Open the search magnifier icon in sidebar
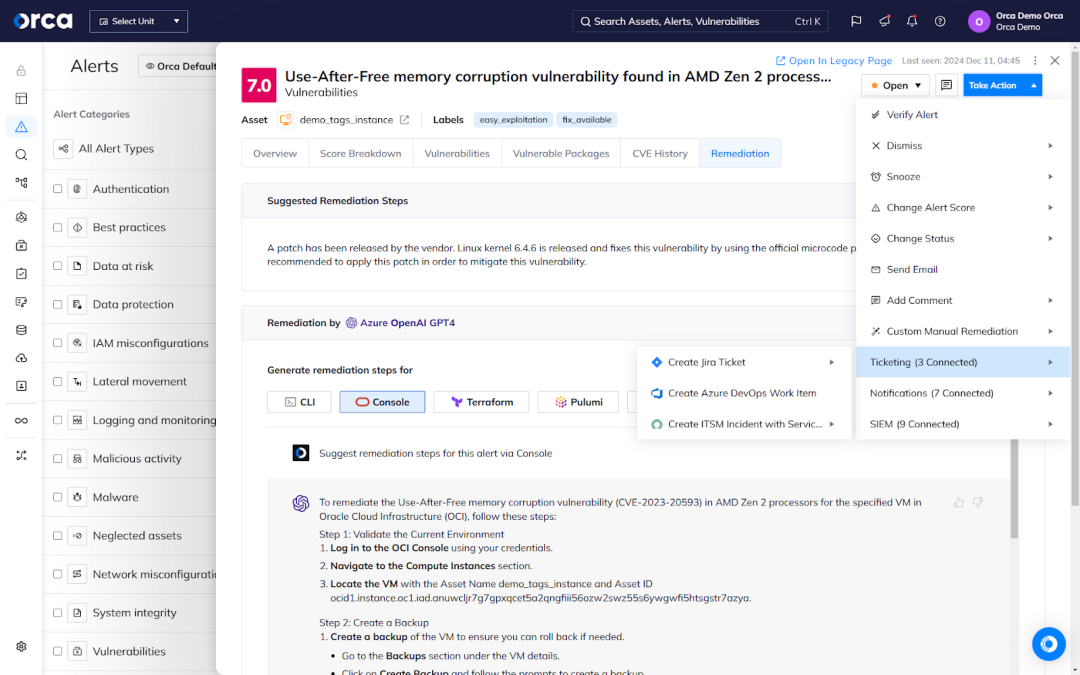 21,155
